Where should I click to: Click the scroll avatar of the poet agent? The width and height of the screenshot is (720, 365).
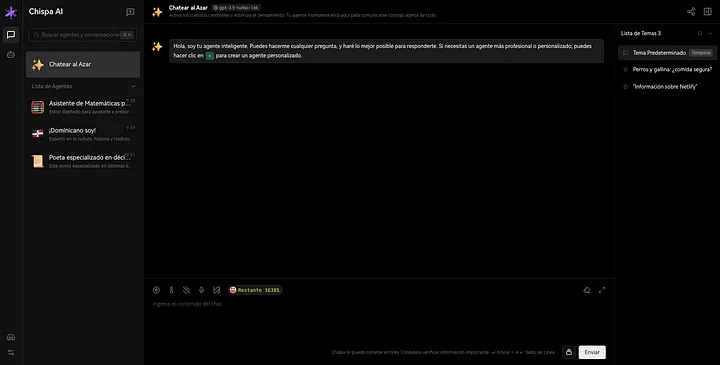(x=38, y=161)
